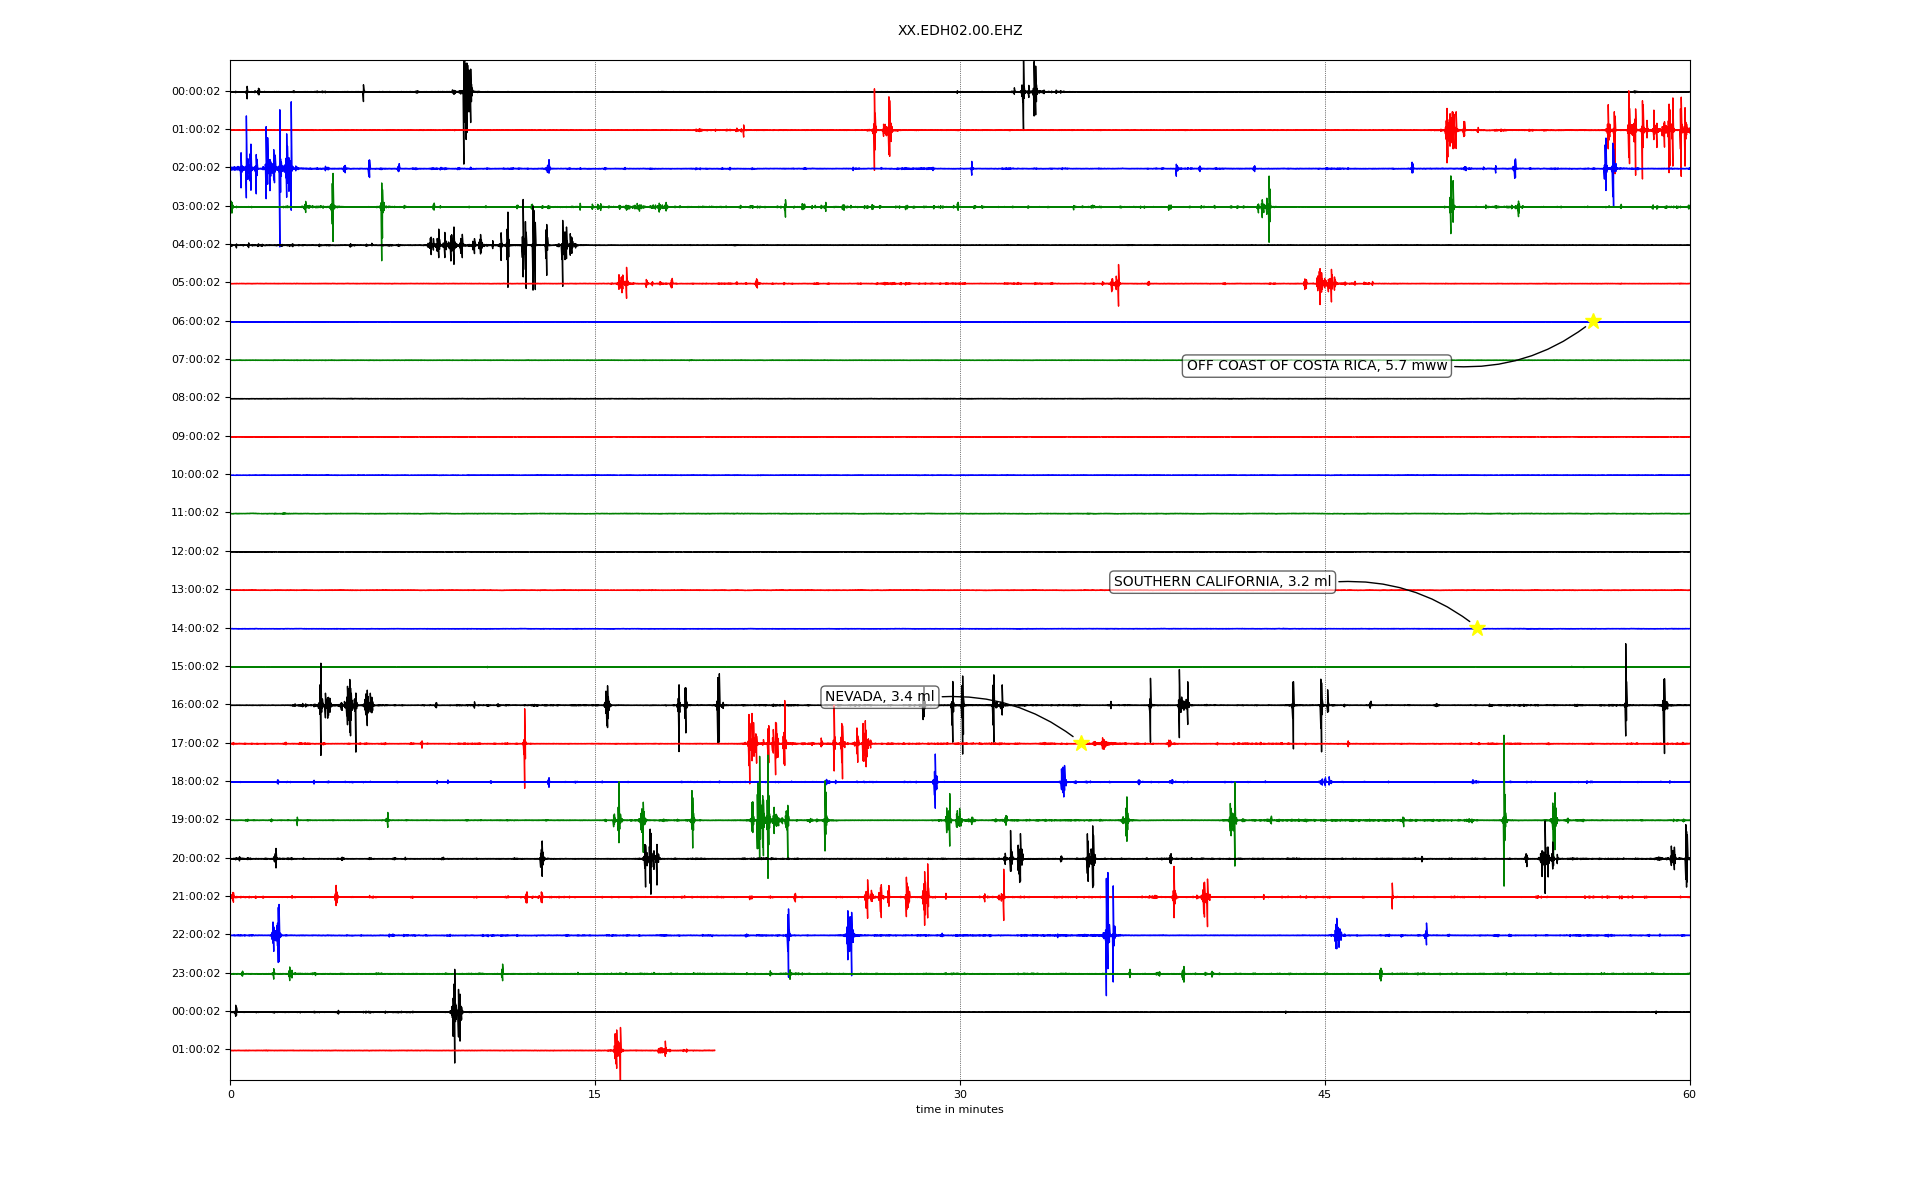Screen dimensions: 1920x1200
Task: Click the OFF COAST OF COSTA RICA label
Action: 1316,366
